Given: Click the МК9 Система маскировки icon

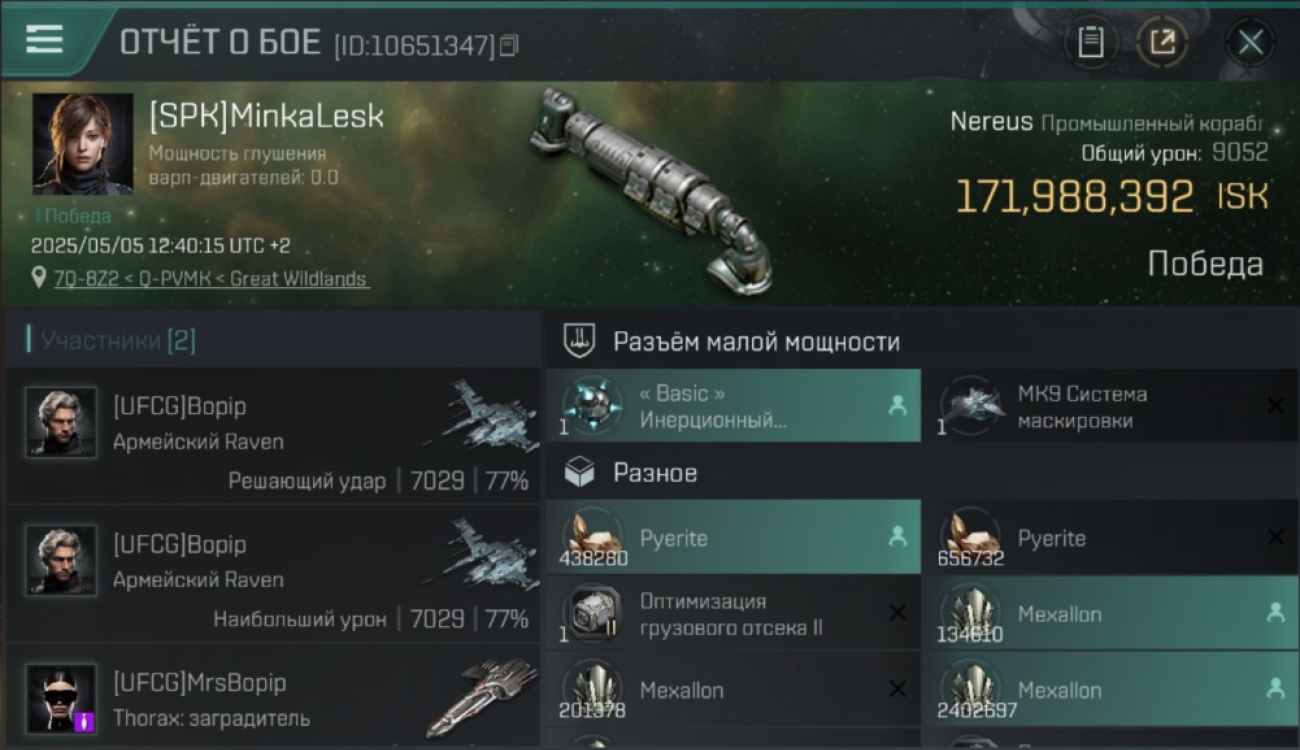Looking at the screenshot, I should 971,406.
